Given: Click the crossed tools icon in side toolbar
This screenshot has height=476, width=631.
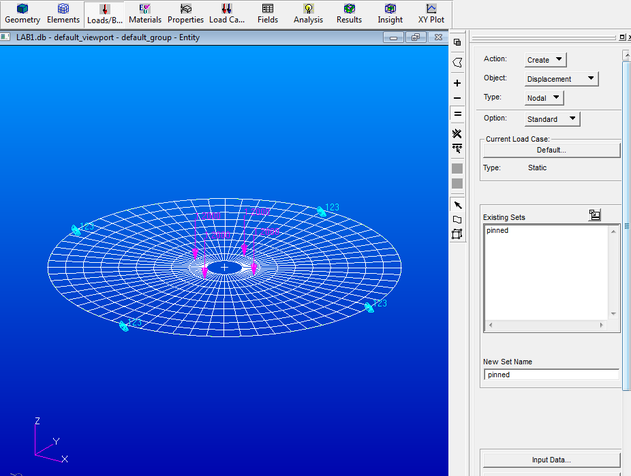Looking at the screenshot, I should [x=457, y=133].
